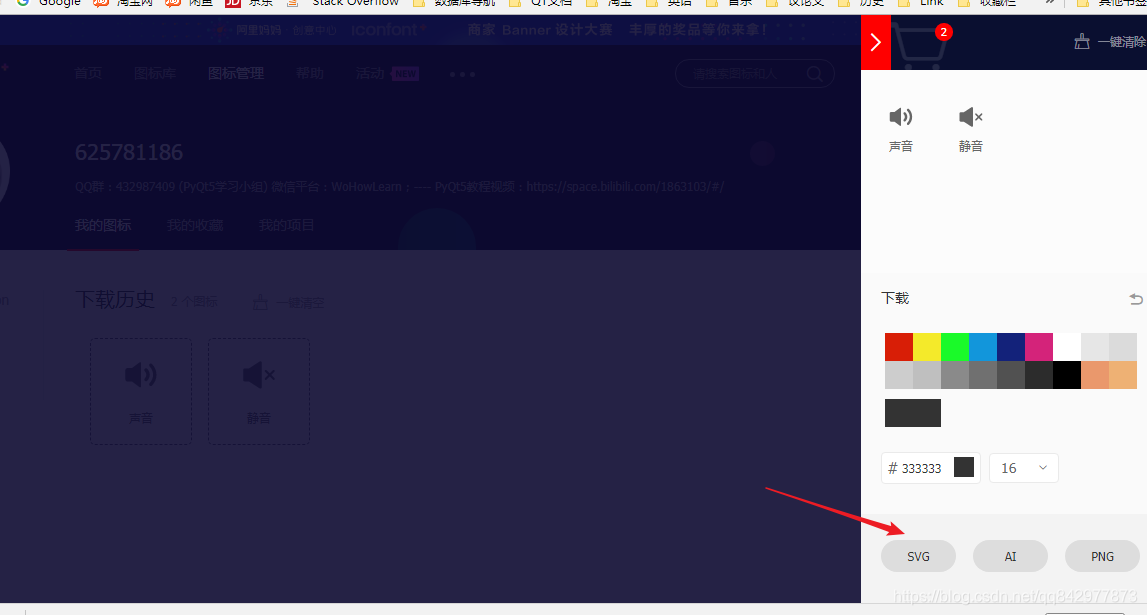Image resolution: width=1147 pixels, height=615 pixels.
Task: Edit the hex color field 333333
Action: [x=922, y=468]
